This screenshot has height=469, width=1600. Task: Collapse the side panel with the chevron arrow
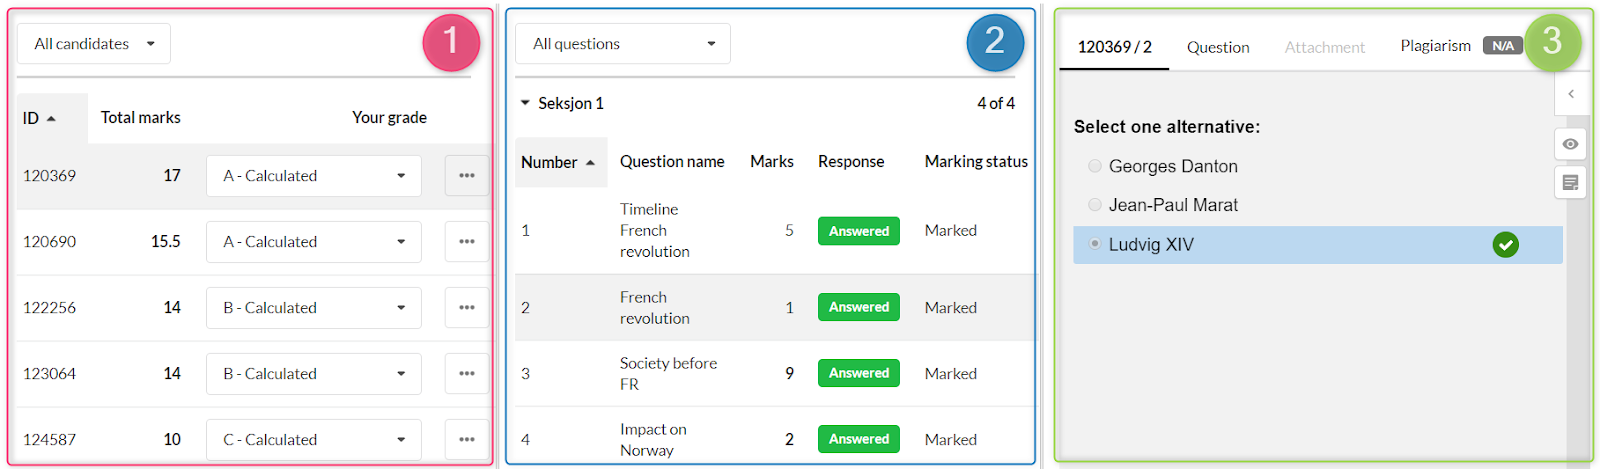click(x=1571, y=94)
